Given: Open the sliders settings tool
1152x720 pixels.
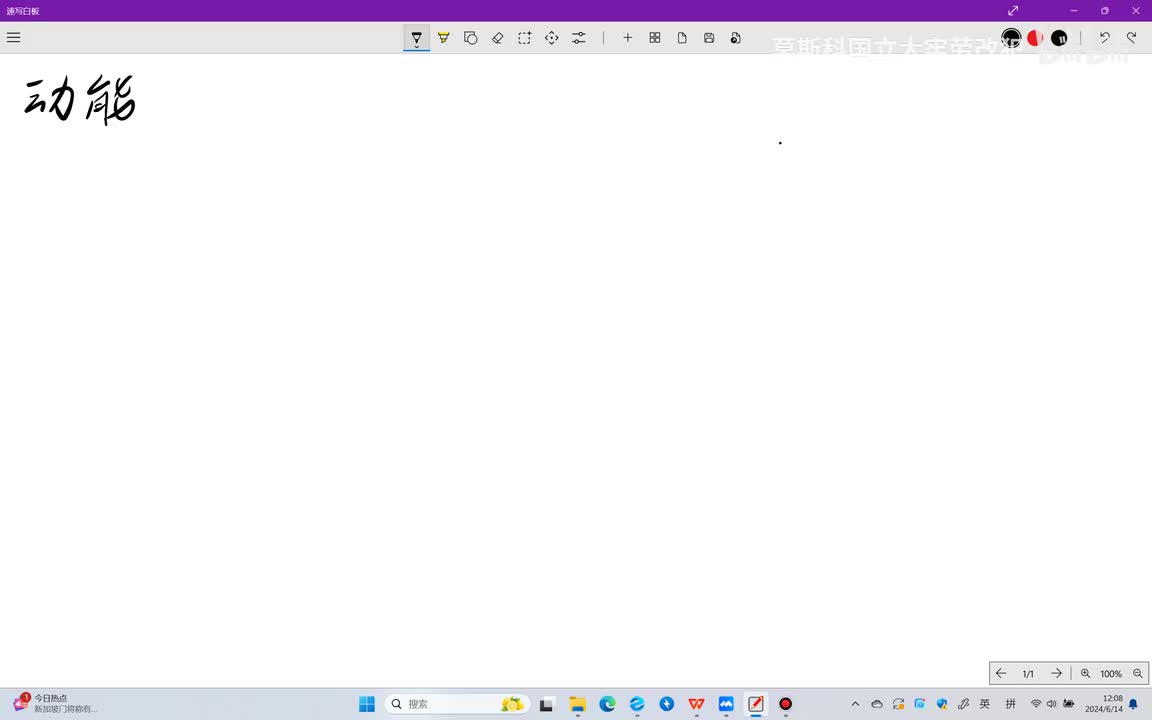Looking at the screenshot, I should [x=579, y=37].
